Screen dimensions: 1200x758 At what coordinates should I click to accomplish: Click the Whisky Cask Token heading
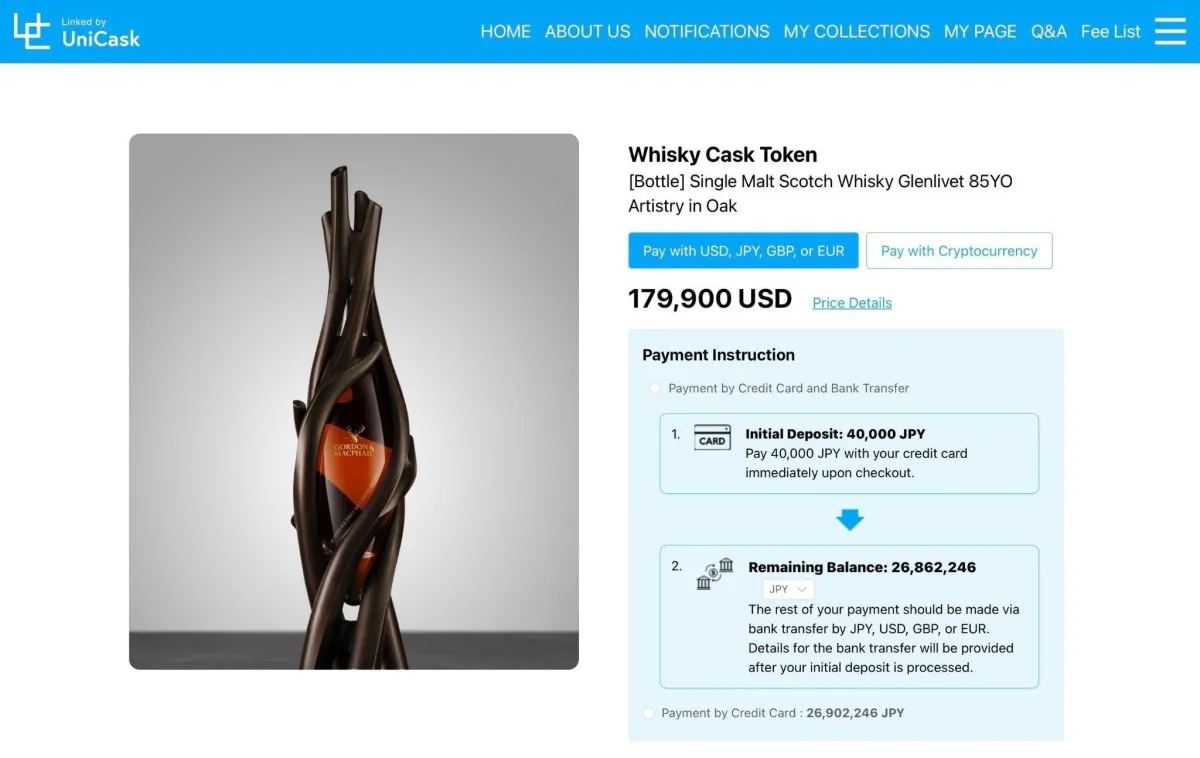(x=722, y=154)
